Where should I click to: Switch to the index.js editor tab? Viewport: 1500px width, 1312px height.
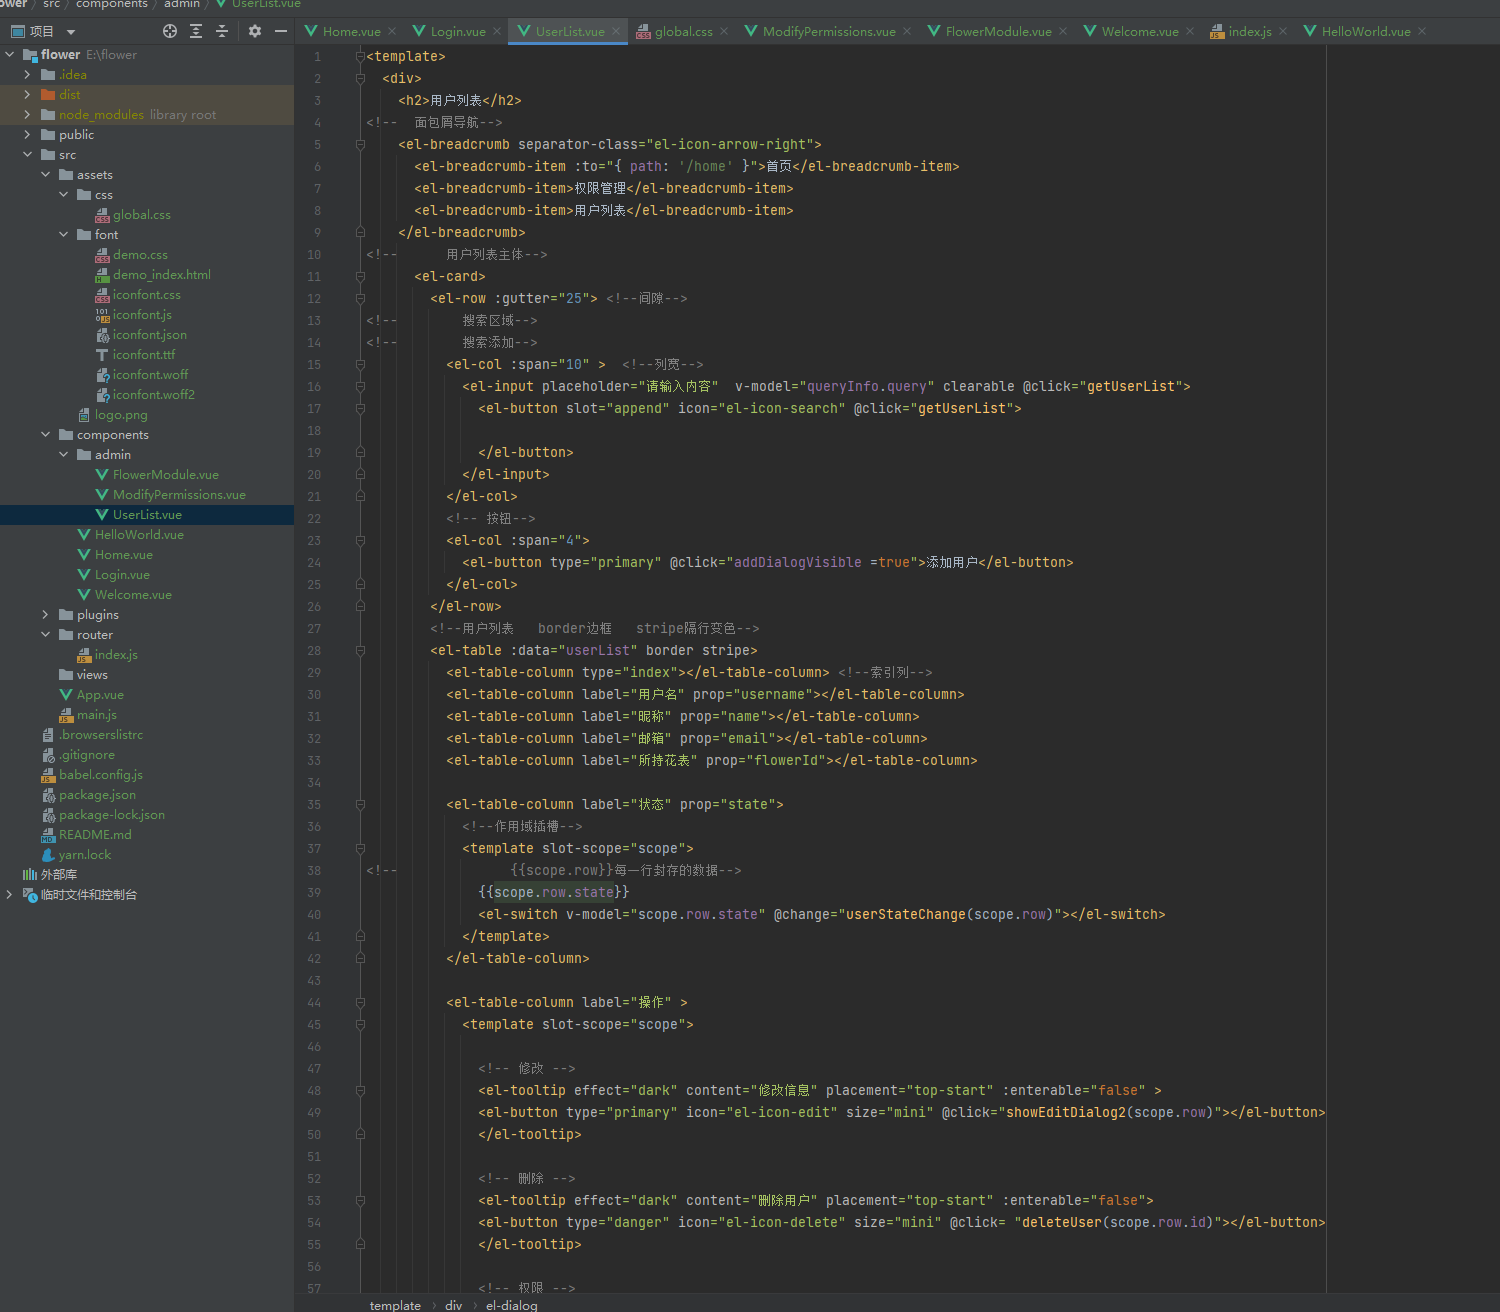(x=1250, y=31)
